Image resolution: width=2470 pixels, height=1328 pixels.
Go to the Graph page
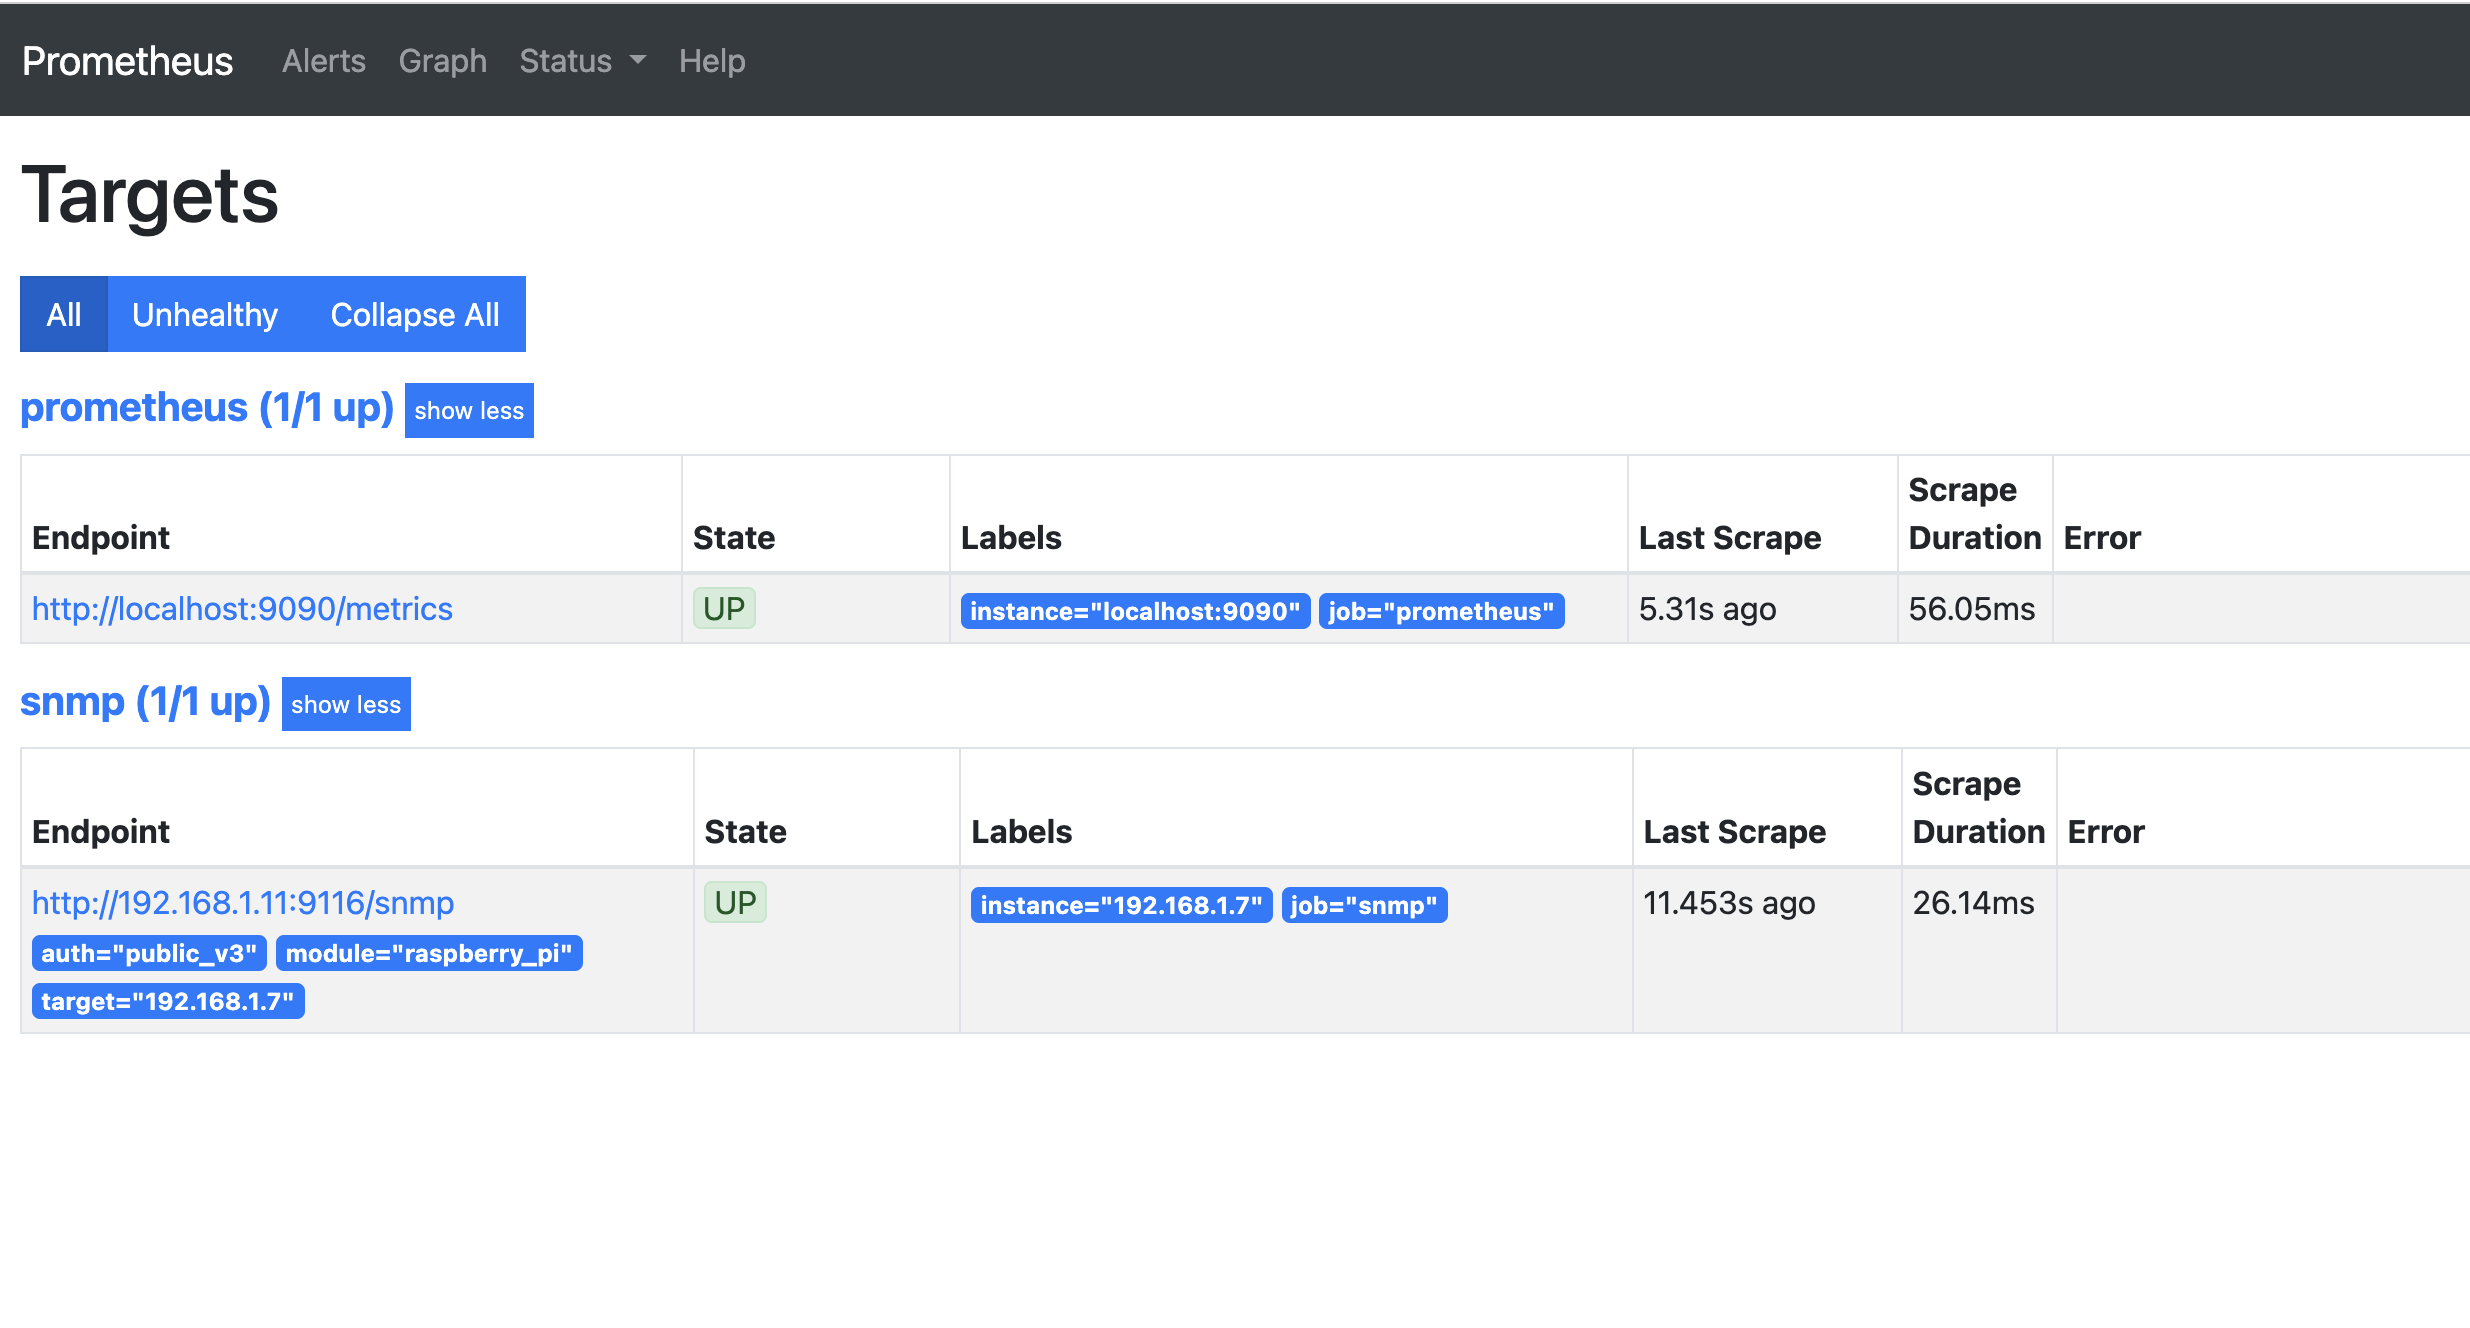[x=442, y=61]
